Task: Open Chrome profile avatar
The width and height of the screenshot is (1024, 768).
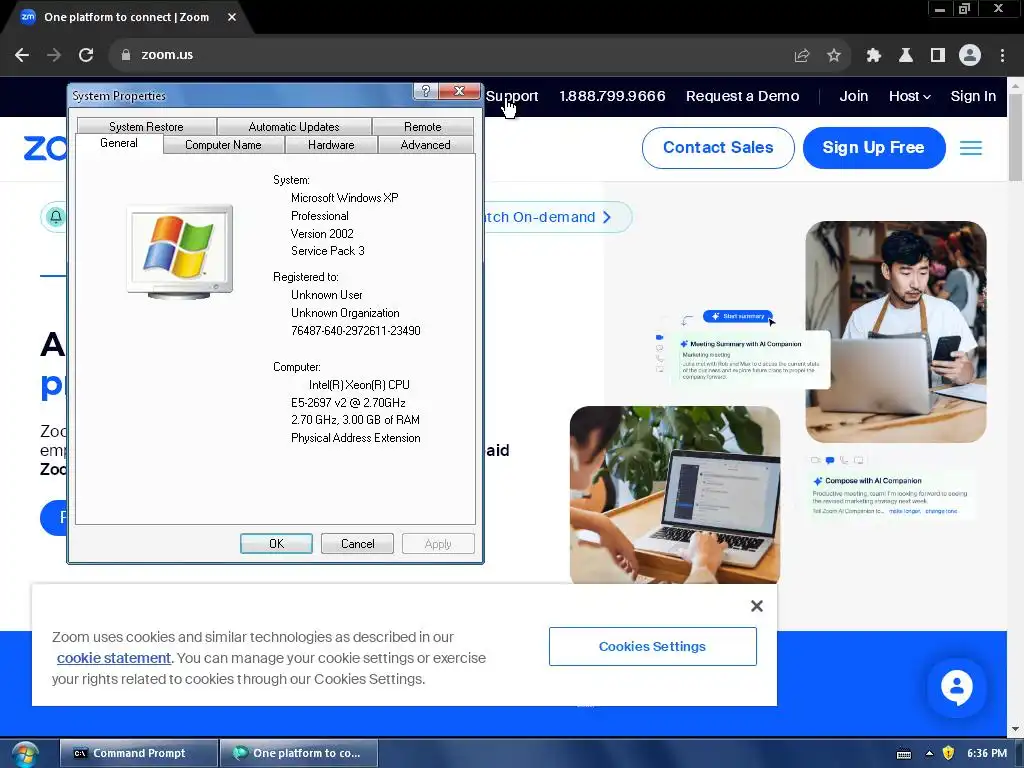Action: (x=970, y=55)
